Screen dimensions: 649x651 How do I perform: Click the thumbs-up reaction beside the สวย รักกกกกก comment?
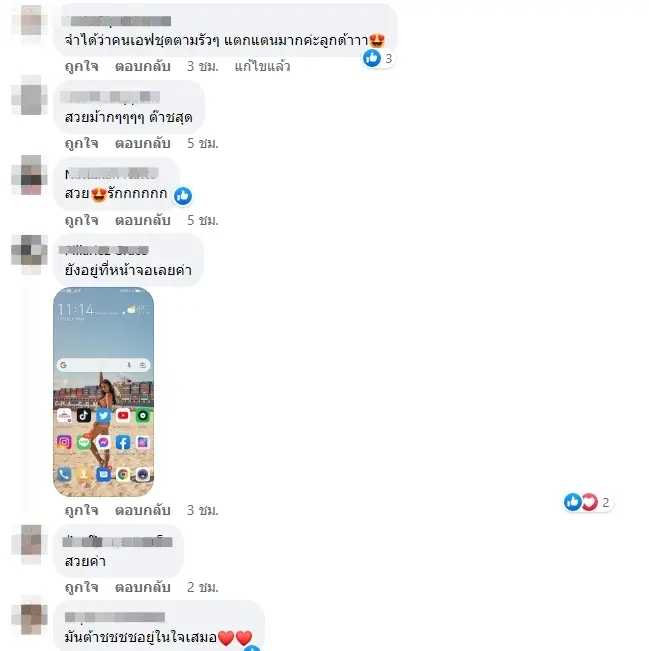click(x=183, y=196)
